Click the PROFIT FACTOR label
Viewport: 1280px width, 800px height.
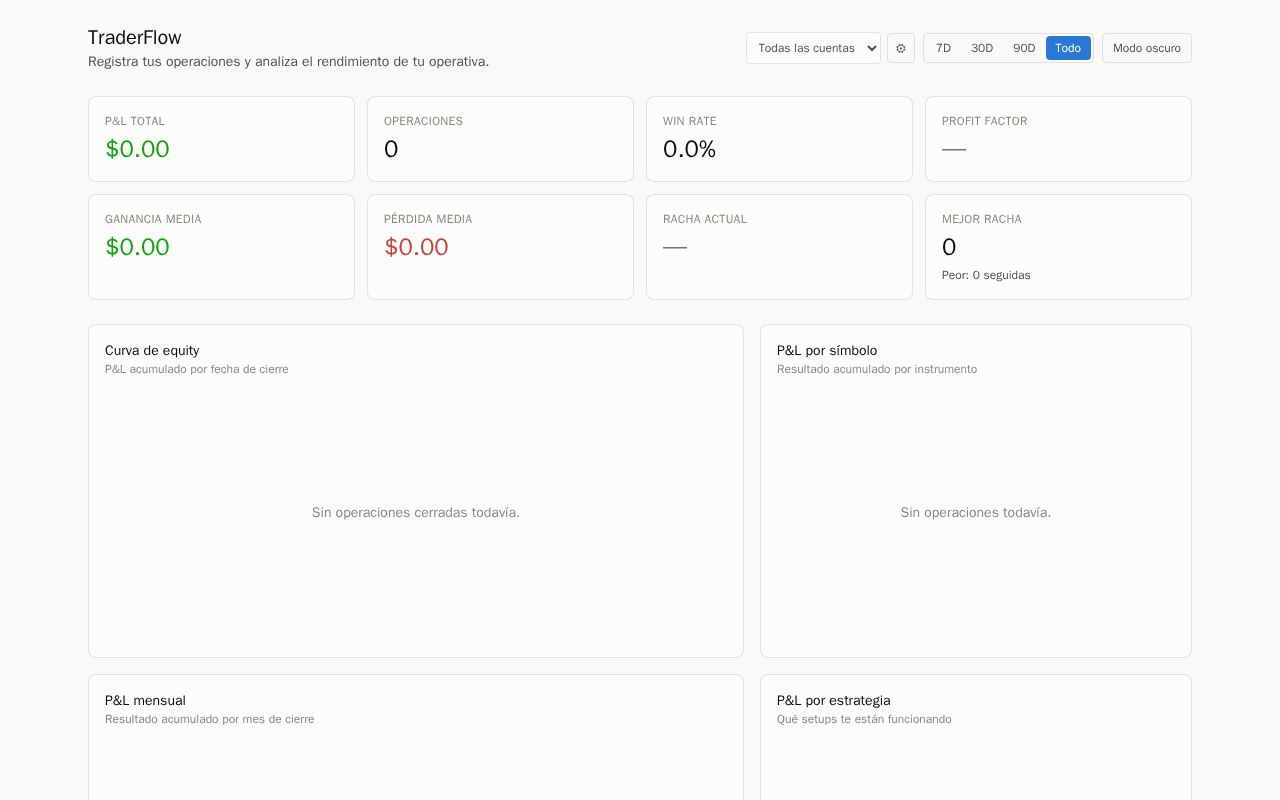(x=984, y=121)
